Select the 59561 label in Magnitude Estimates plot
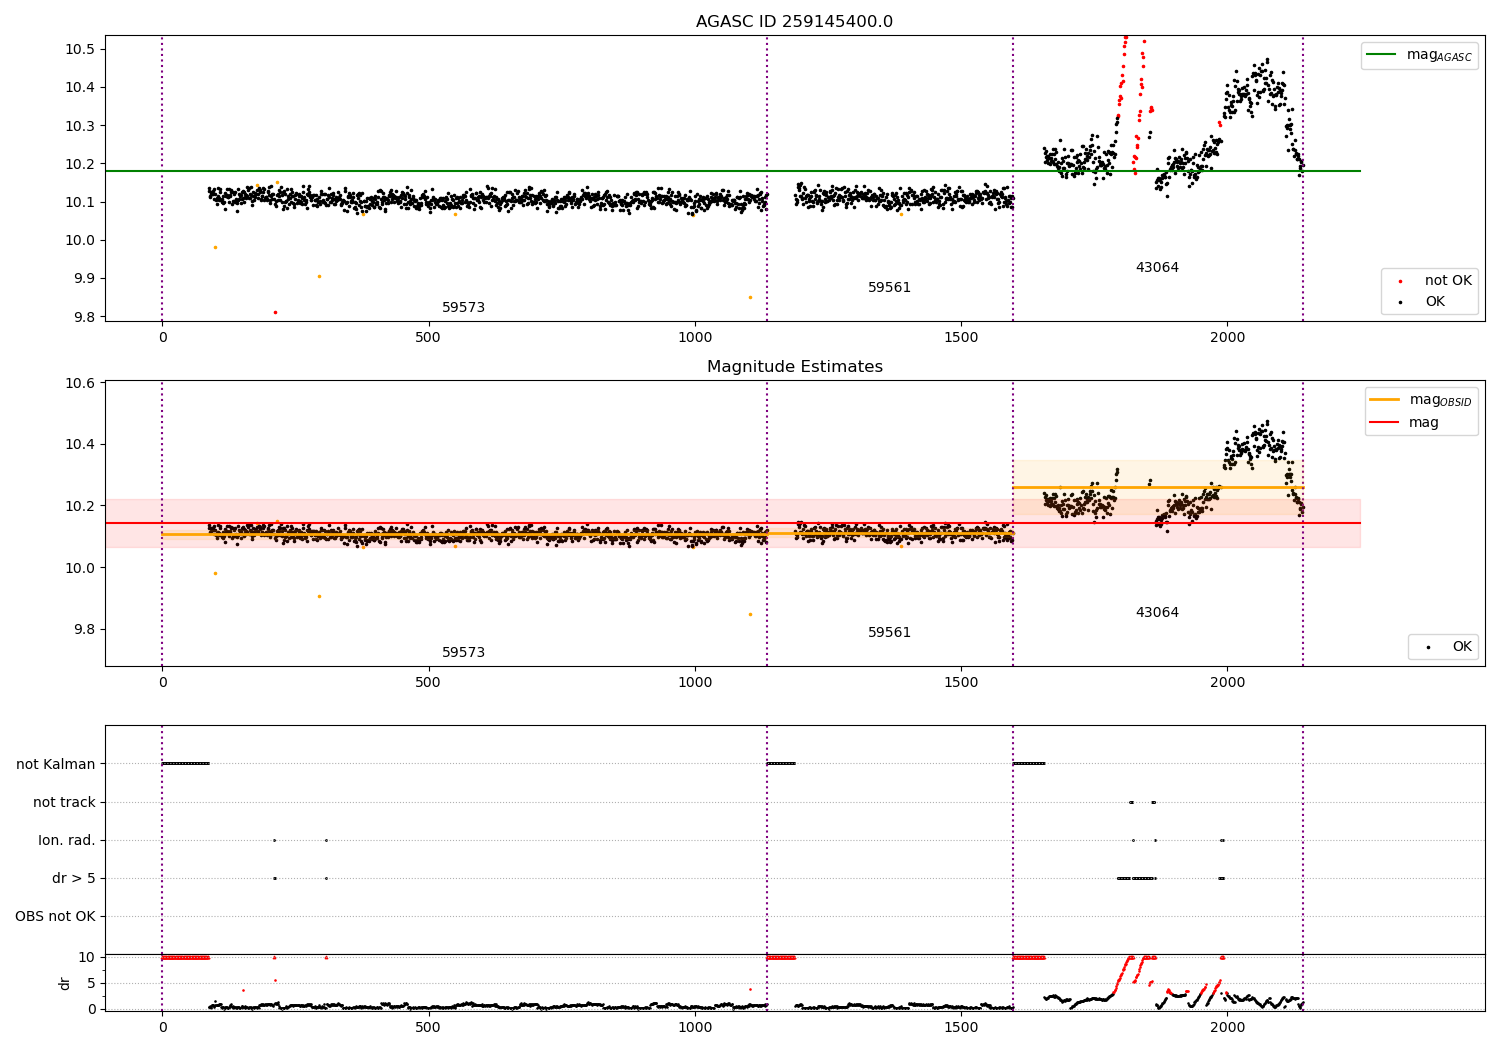 [x=889, y=633]
